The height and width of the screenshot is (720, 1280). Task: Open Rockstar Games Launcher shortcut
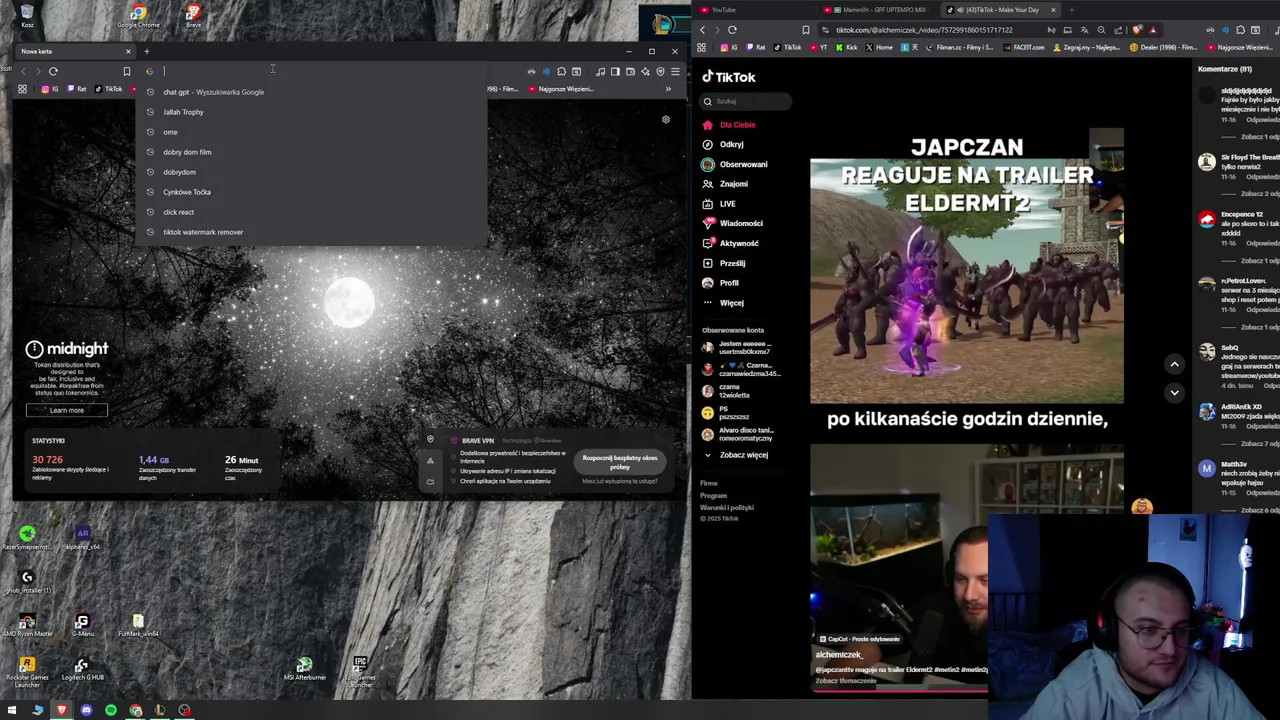coord(27,673)
